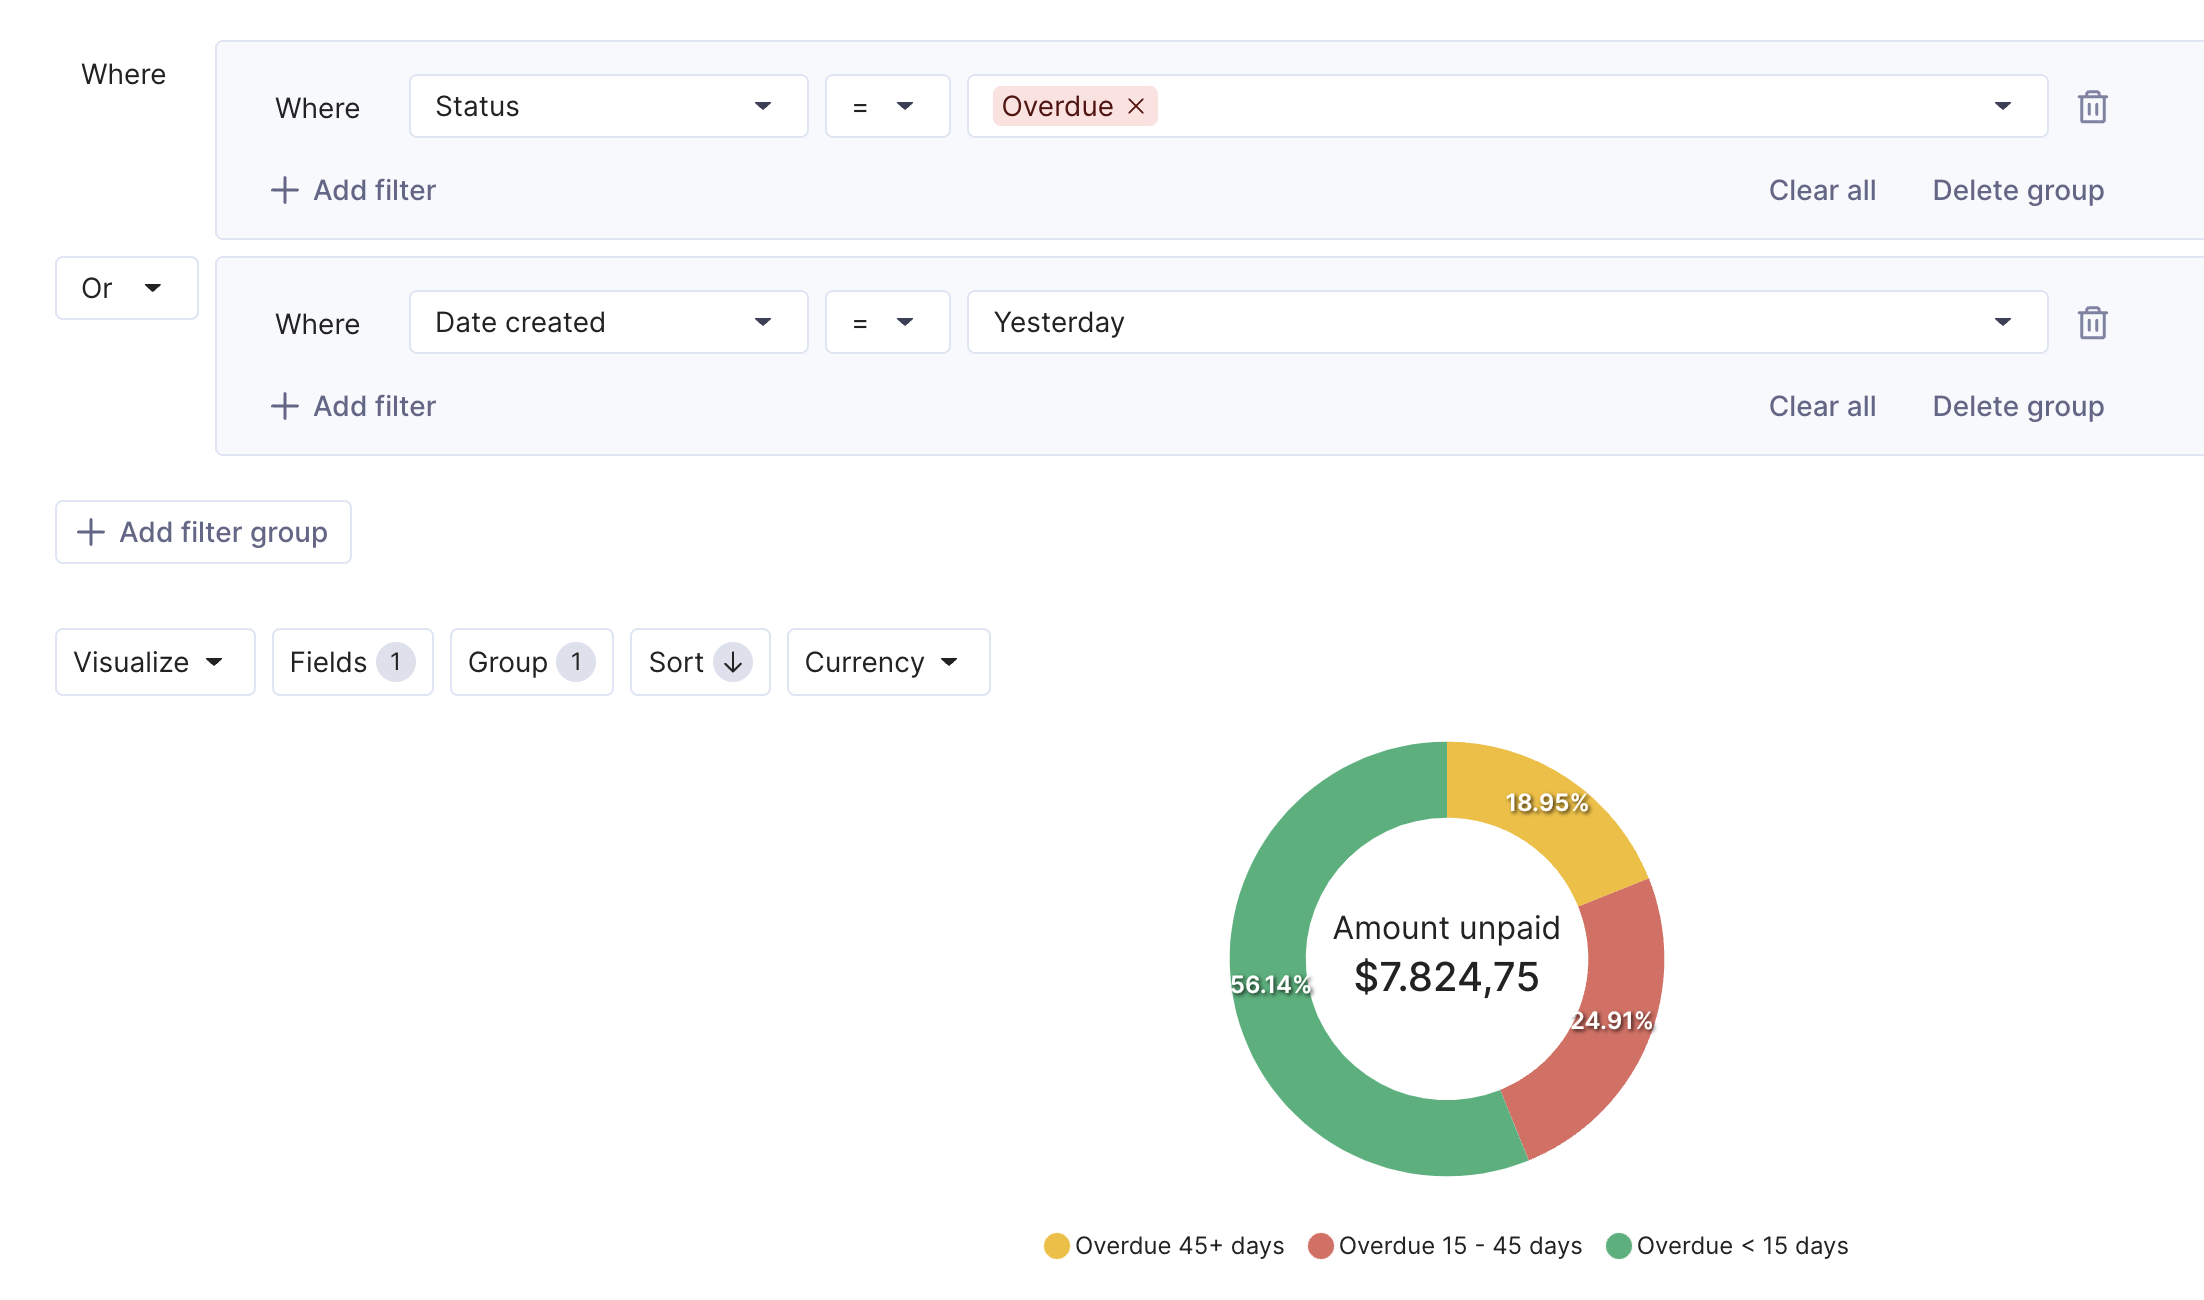2204x1300 pixels.
Task: Clear all filters in the Status group
Action: pyautogui.click(x=1822, y=190)
